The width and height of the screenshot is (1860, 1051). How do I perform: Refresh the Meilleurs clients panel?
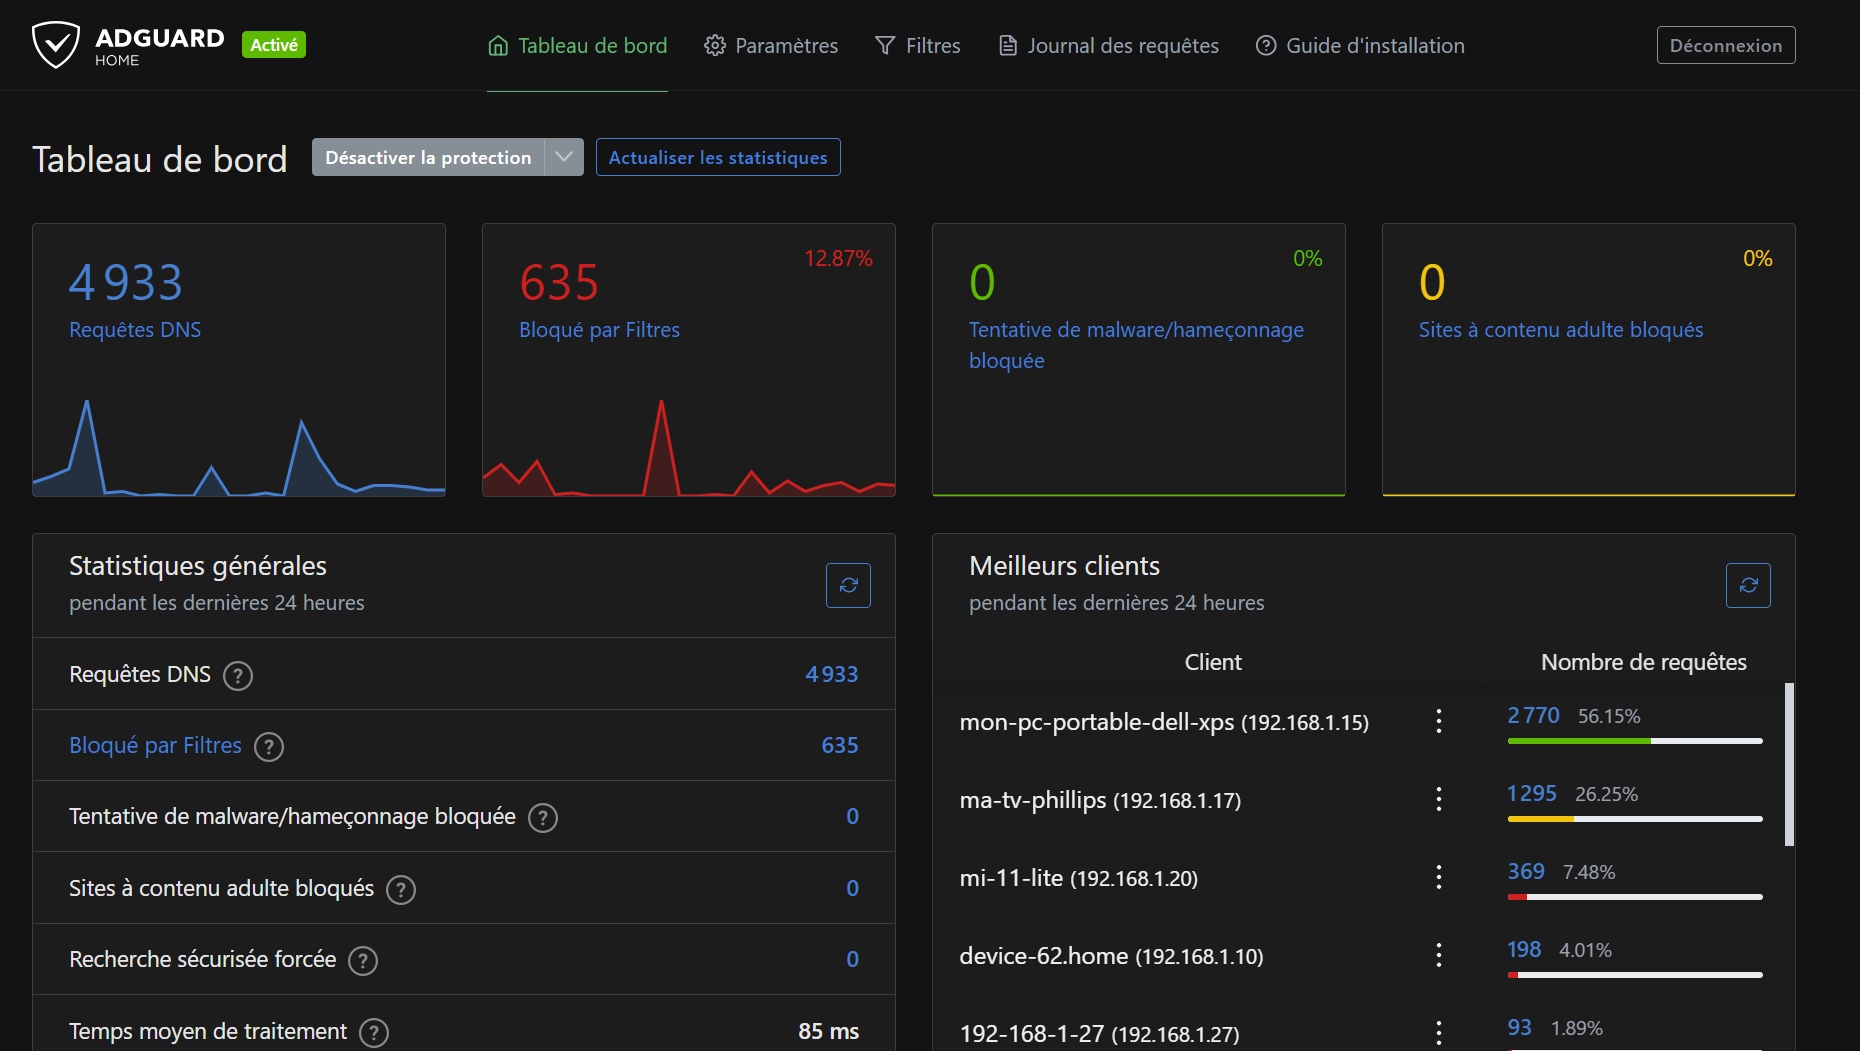1748,585
